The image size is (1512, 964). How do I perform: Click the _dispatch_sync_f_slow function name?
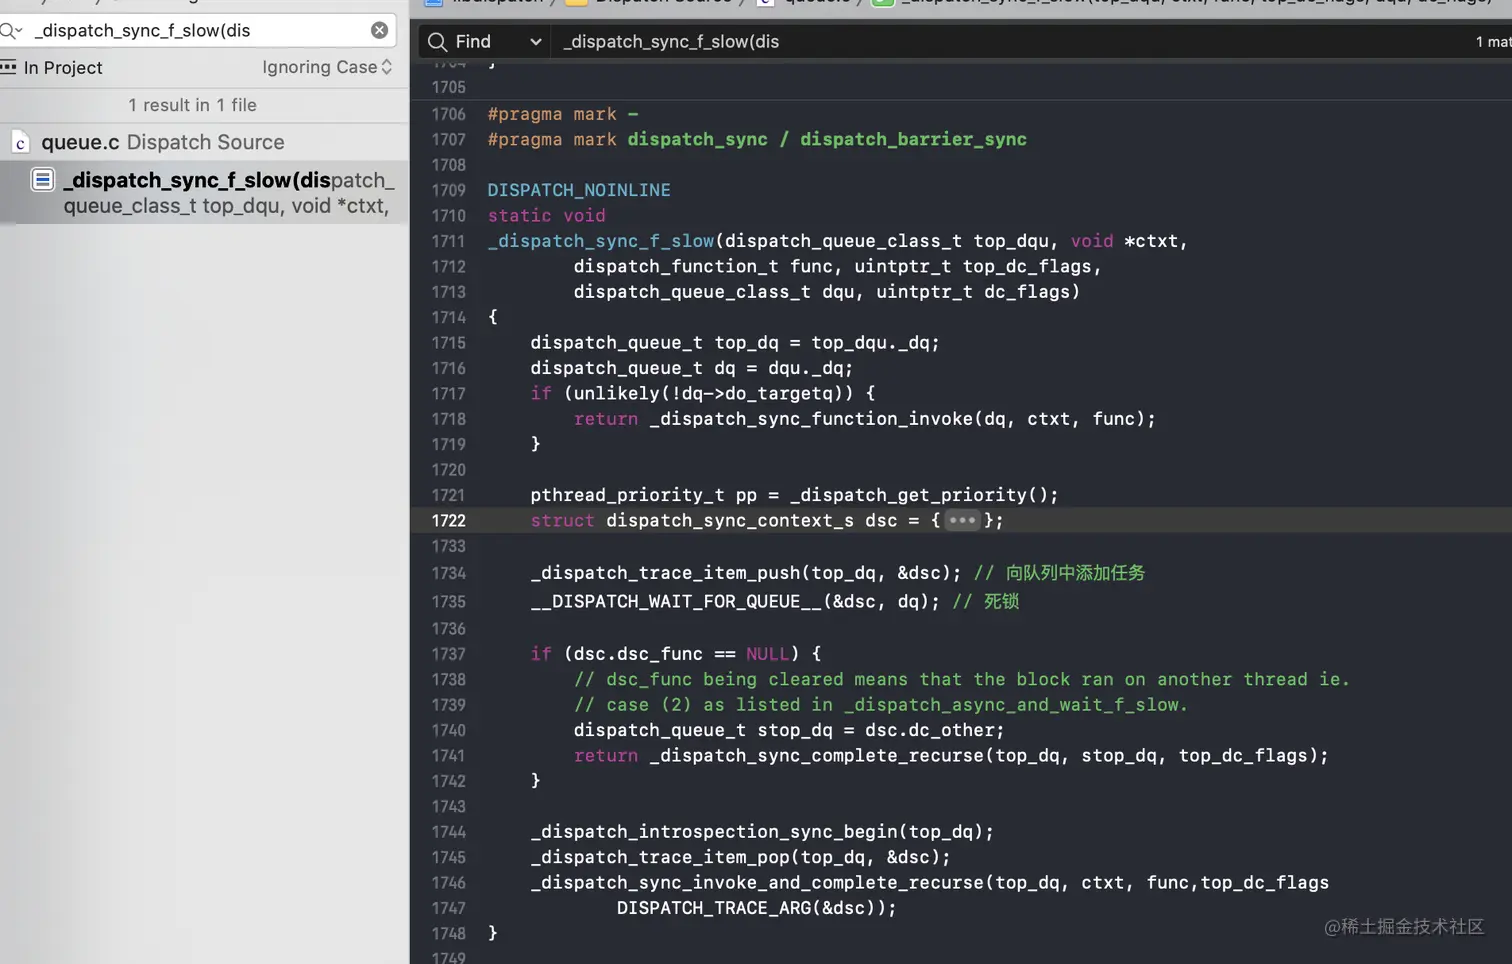[601, 241]
